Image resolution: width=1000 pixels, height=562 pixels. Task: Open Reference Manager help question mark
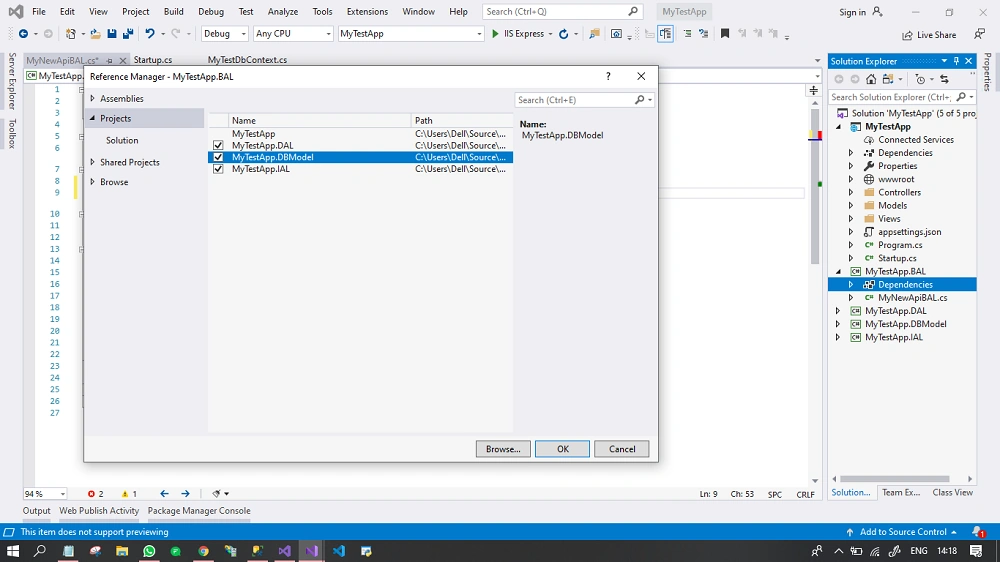[x=608, y=77]
